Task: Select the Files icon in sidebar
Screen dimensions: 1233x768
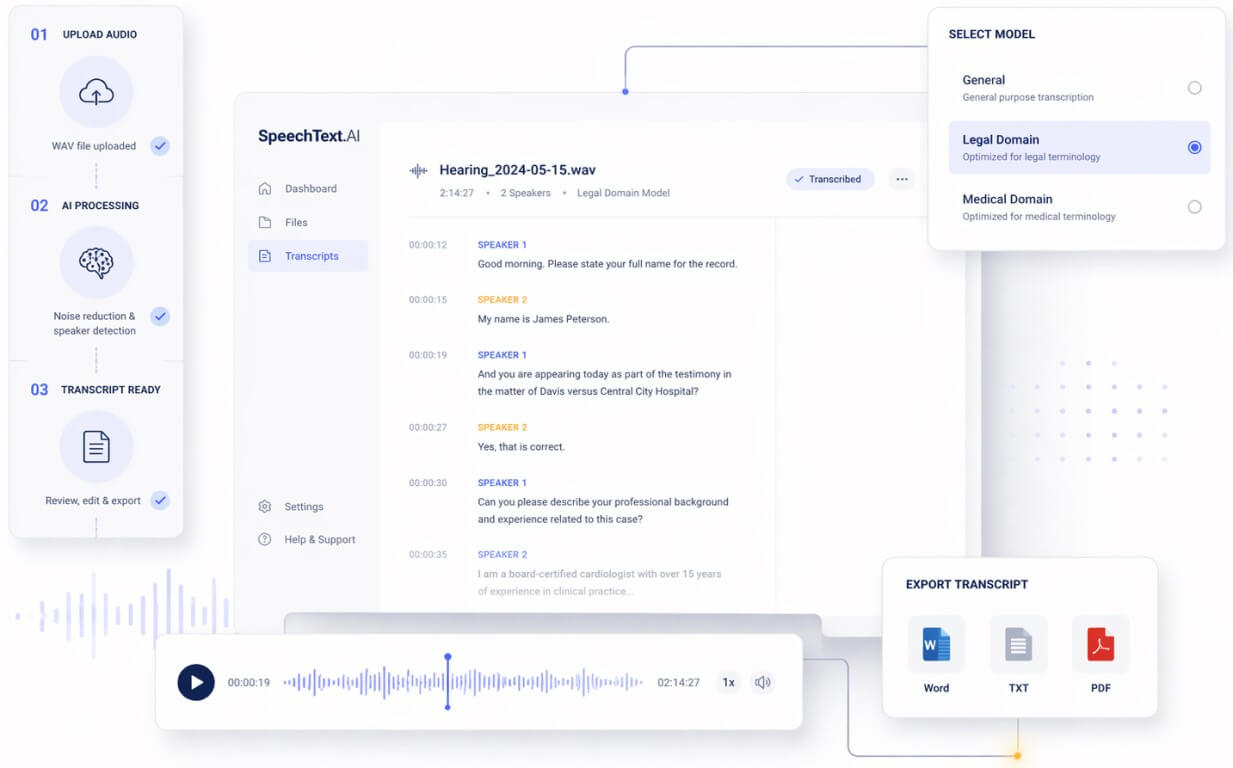Action: point(264,222)
